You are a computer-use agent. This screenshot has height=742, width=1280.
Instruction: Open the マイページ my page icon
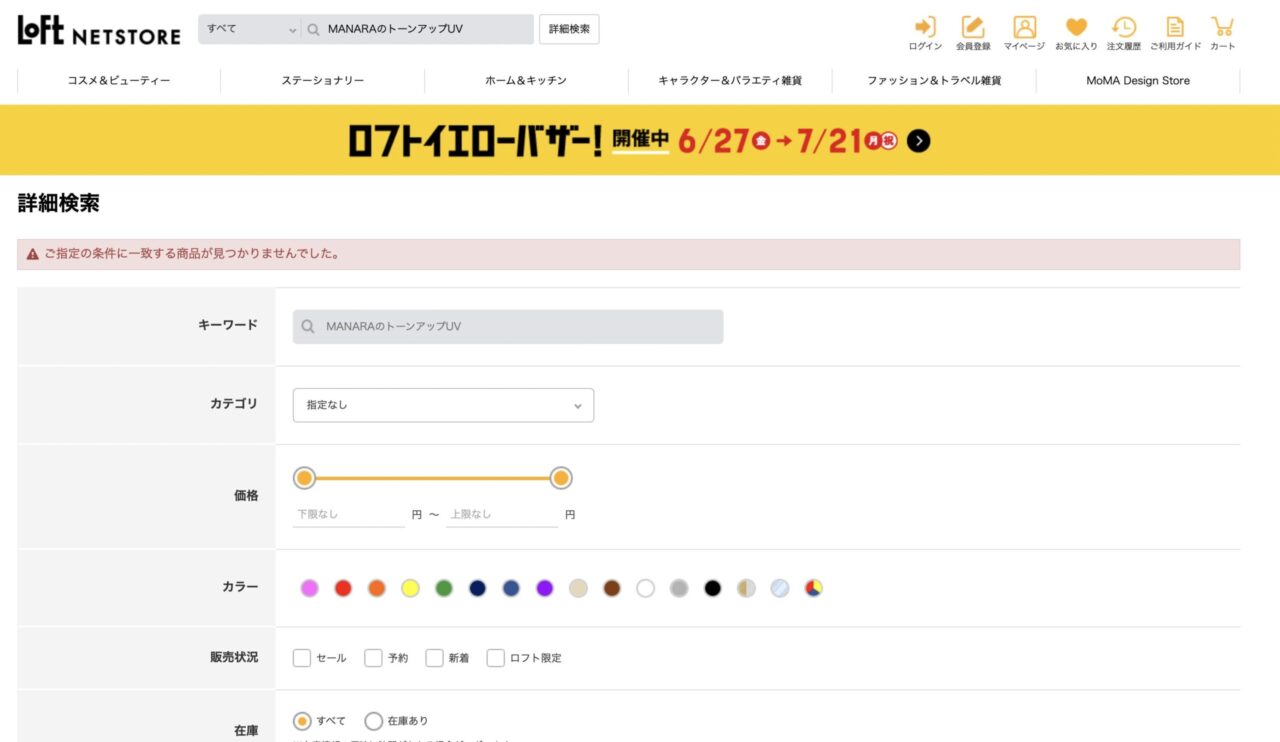point(1024,33)
